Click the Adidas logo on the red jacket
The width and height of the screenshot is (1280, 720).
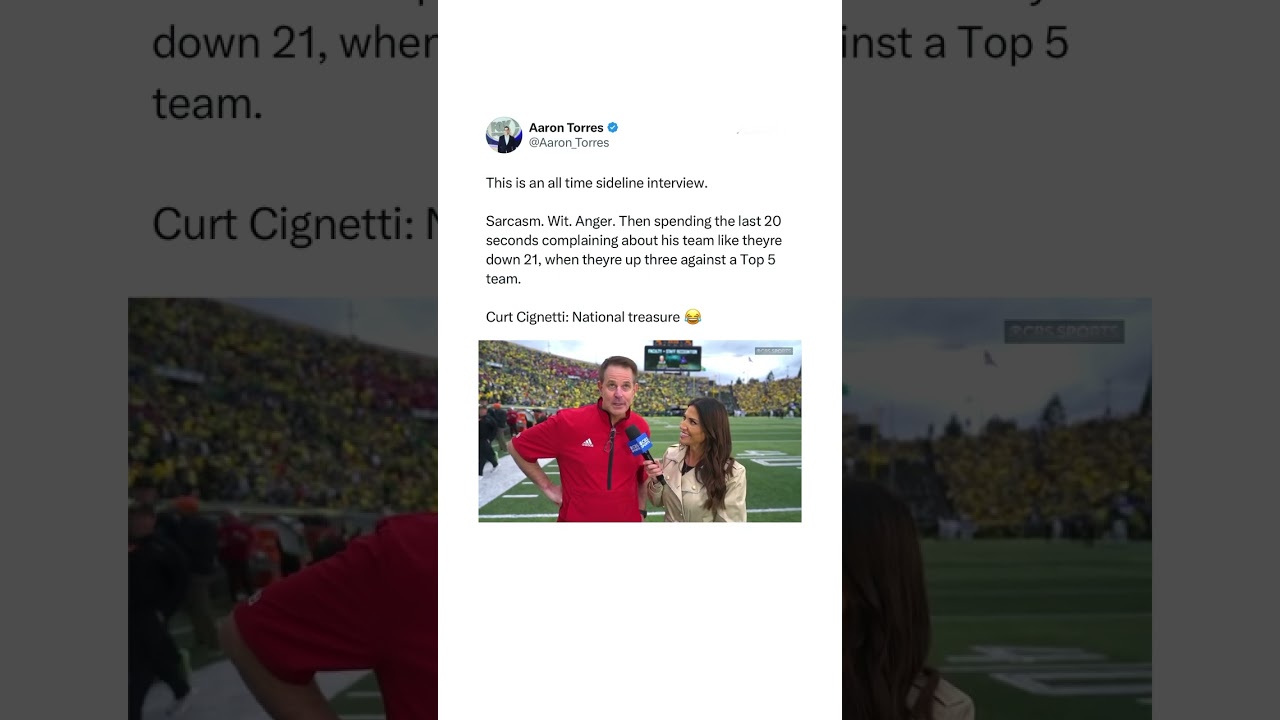click(587, 442)
